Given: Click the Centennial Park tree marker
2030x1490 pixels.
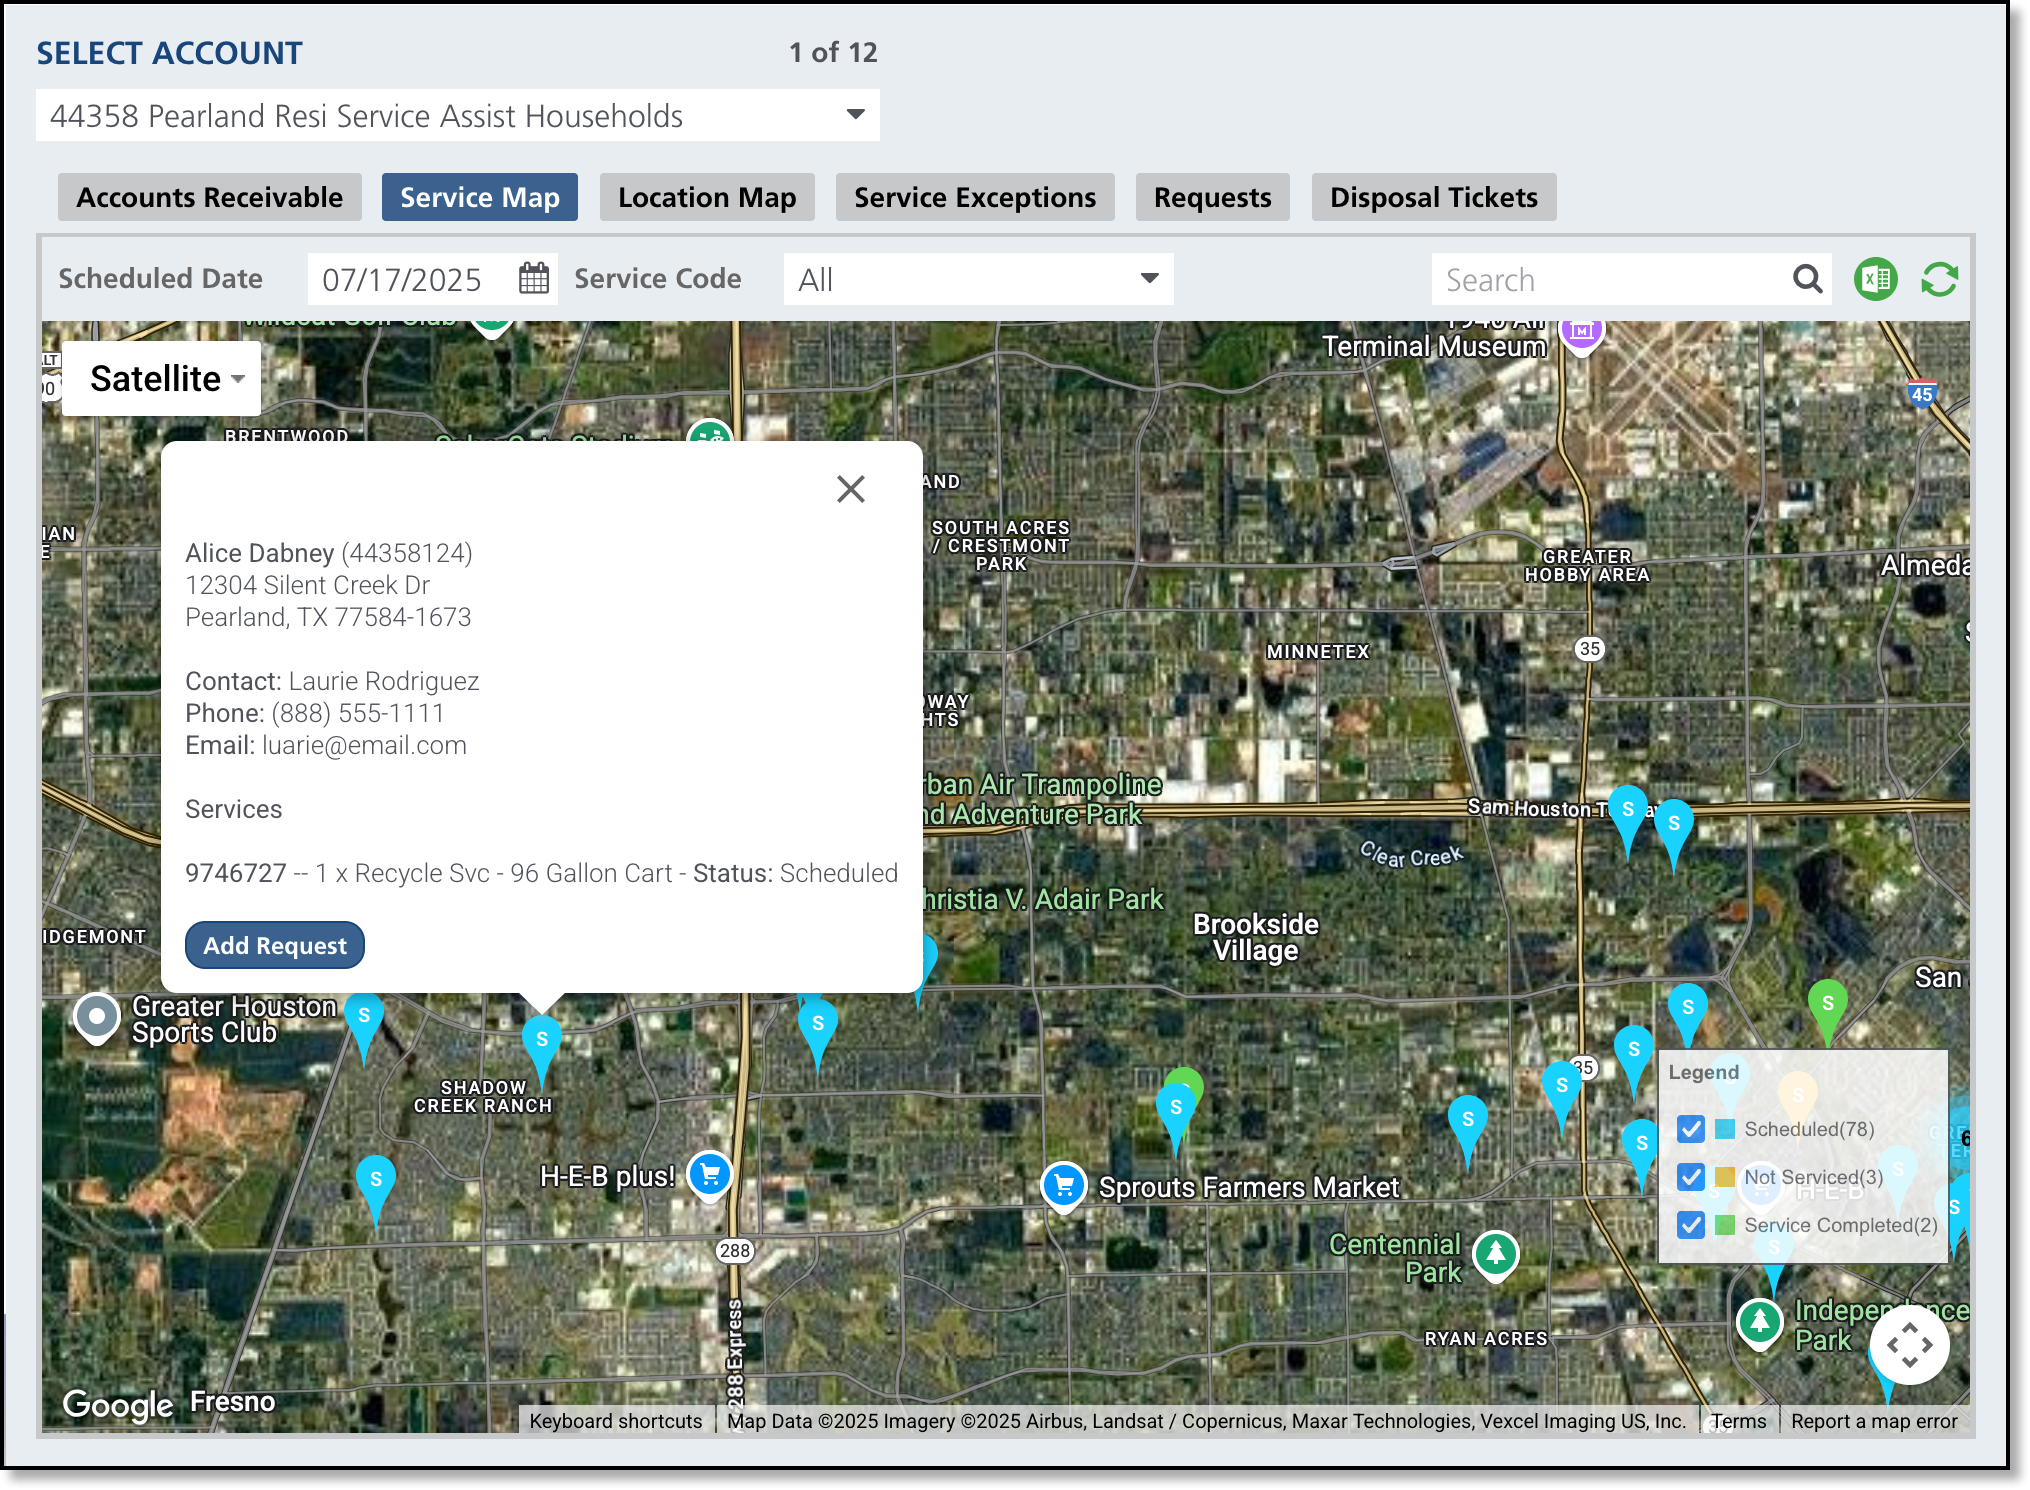Looking at the screenshot, I should [x=1496, y=1253].
